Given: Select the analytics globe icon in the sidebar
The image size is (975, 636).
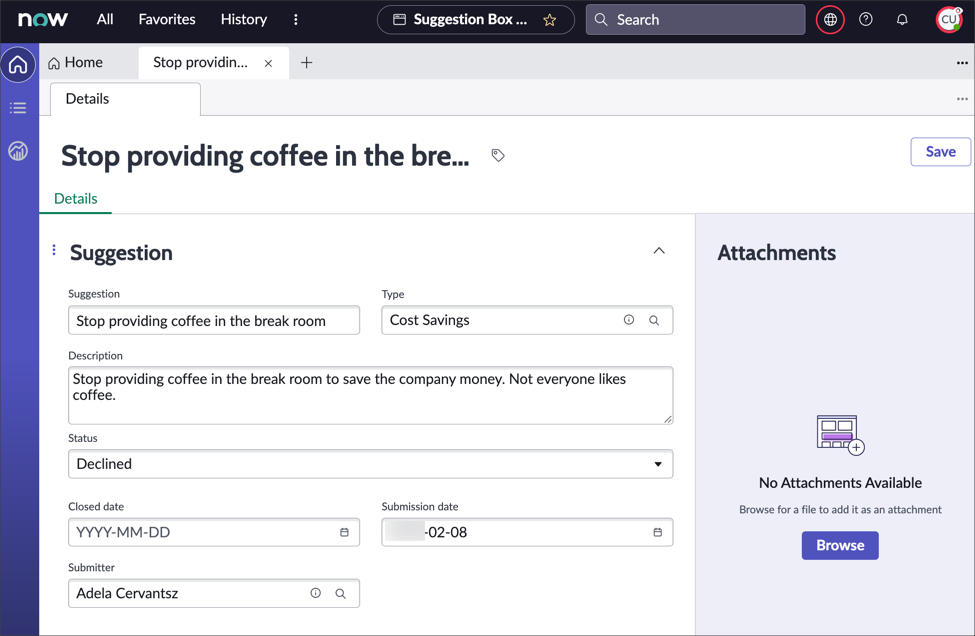Looking at the screenshot, I should pyautogui.click(x=18, y=150).
